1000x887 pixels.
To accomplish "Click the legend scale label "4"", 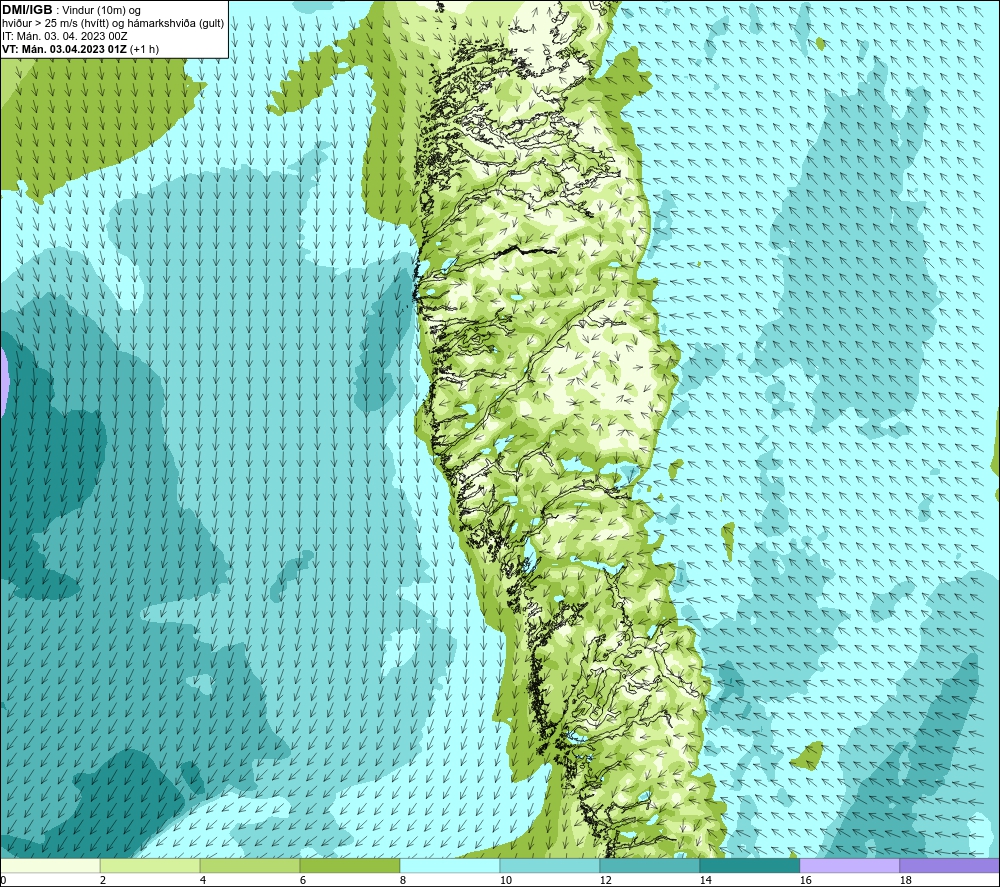I will click(203, 880).
